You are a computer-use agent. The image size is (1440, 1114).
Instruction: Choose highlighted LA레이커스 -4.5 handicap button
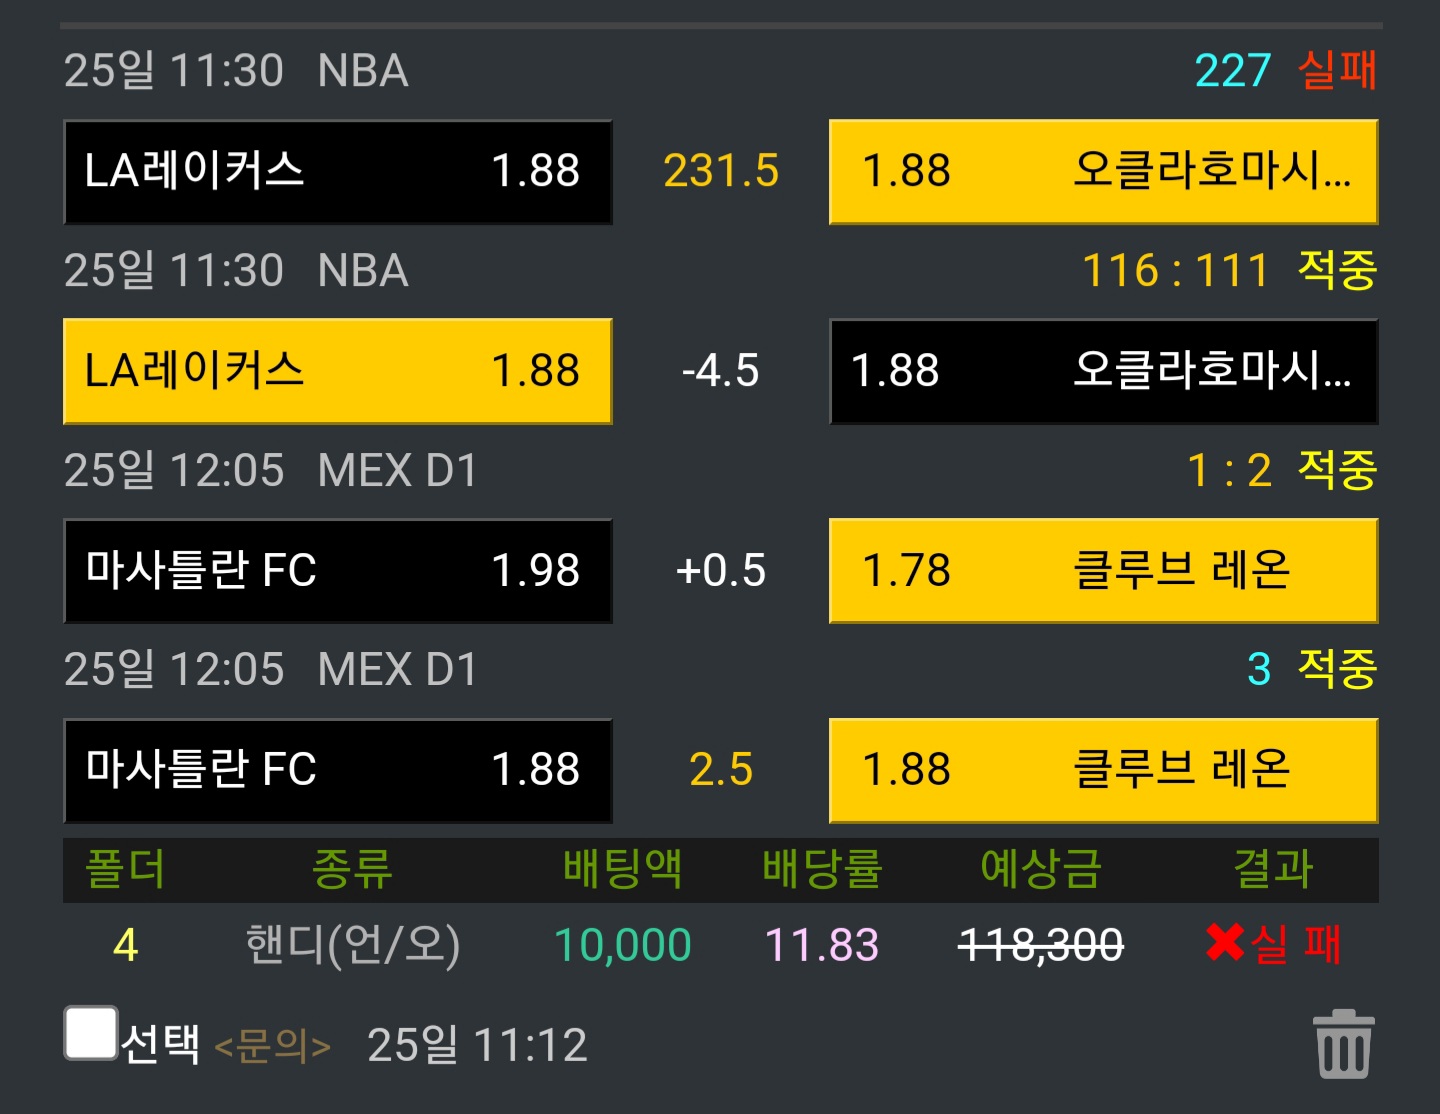tap(338, 371)
